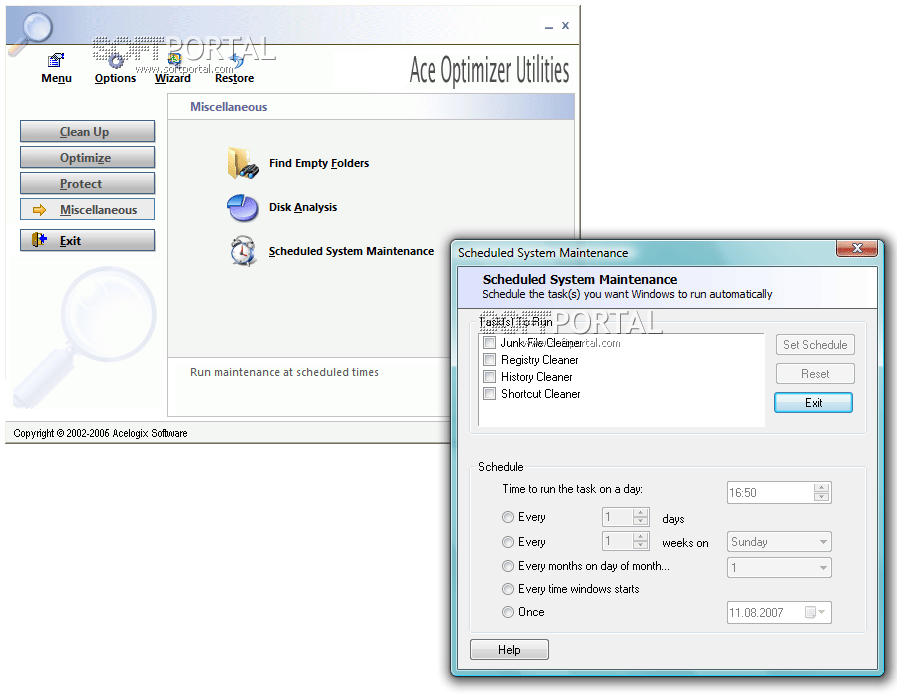Open the Menu toolbar icon
Screen dimensions: 897x697
pyautogui.click(x=56, y=60)
